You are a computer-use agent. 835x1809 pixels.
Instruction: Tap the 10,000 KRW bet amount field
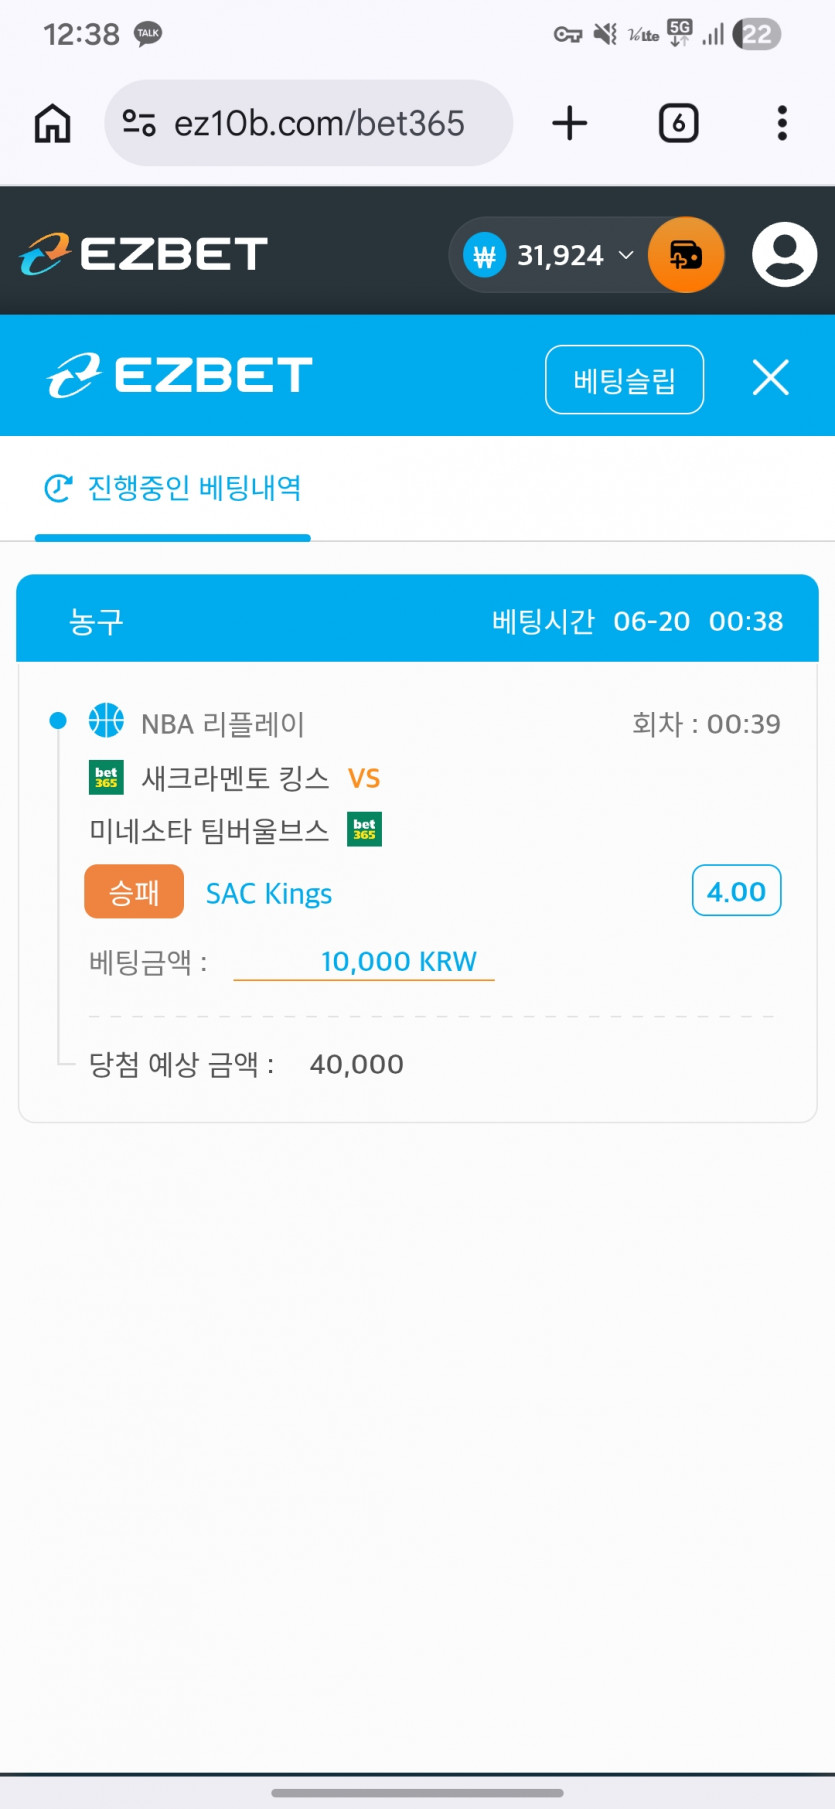[x=364, y=962]
